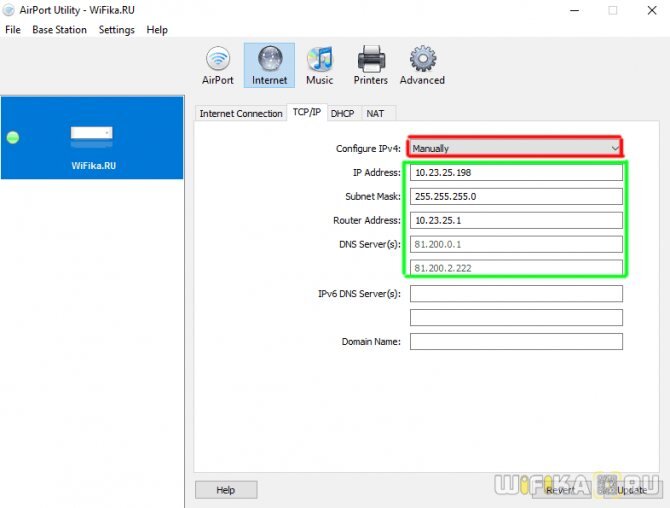Open the Settings menu
The height and width of the screenshot is (508, 670).
point(117,30)
